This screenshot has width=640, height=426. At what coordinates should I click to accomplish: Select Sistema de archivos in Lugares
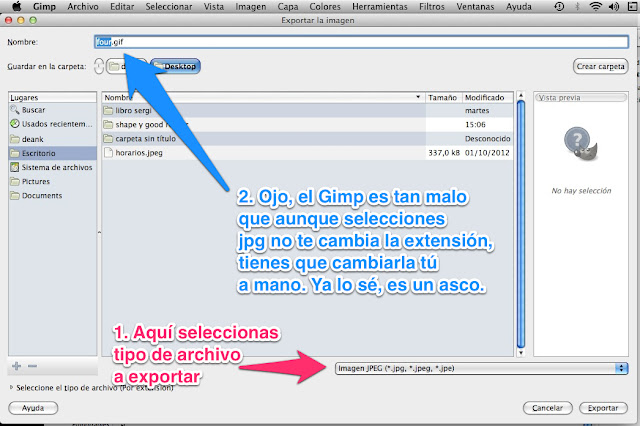(x=52, y=167)
